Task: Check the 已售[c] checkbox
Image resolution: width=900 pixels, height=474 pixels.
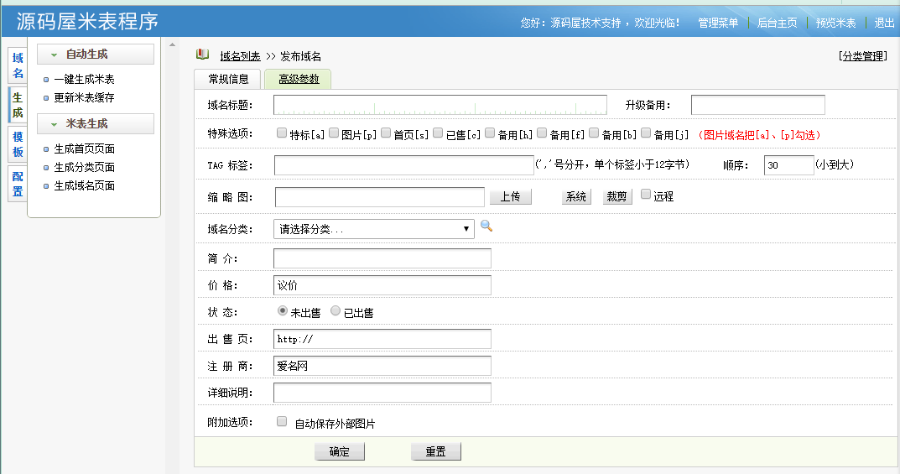Action: click(x=438, y=133)
